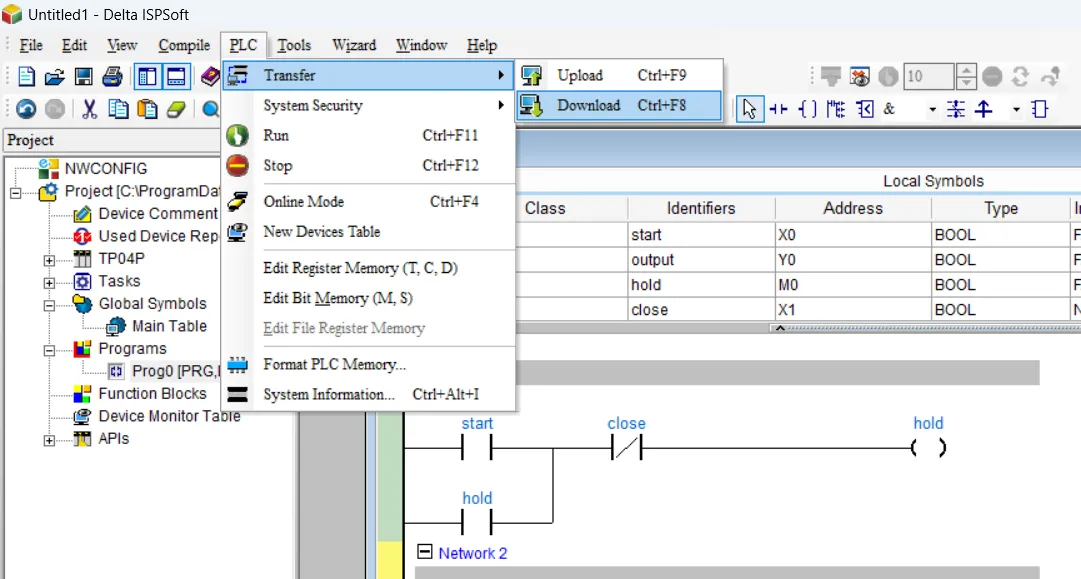Open the Edit menu
Viewport: 1081px width, 579px height.
(x=74, y=45)
